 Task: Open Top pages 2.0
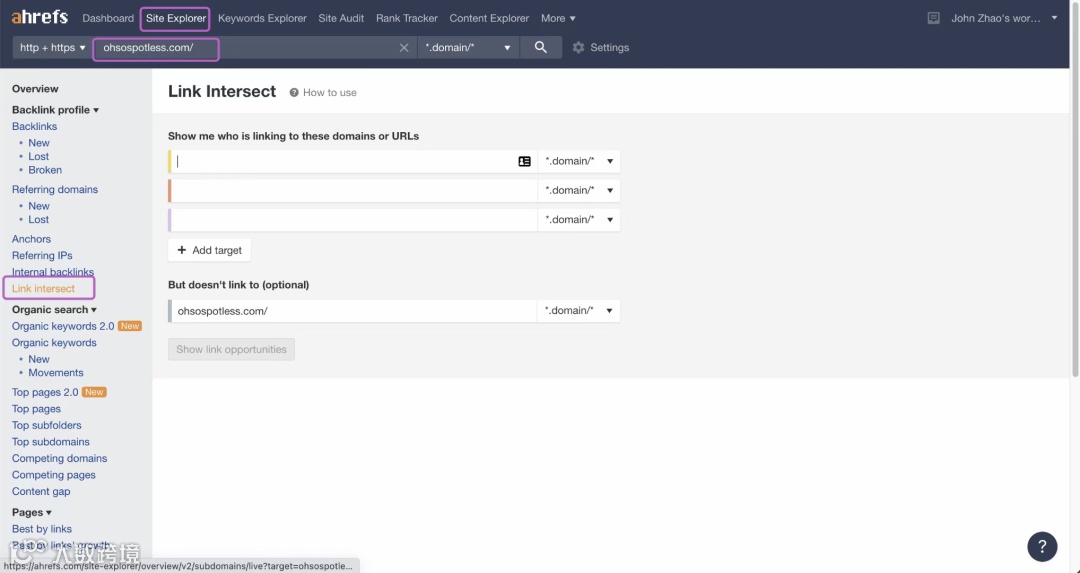[45, 392]
